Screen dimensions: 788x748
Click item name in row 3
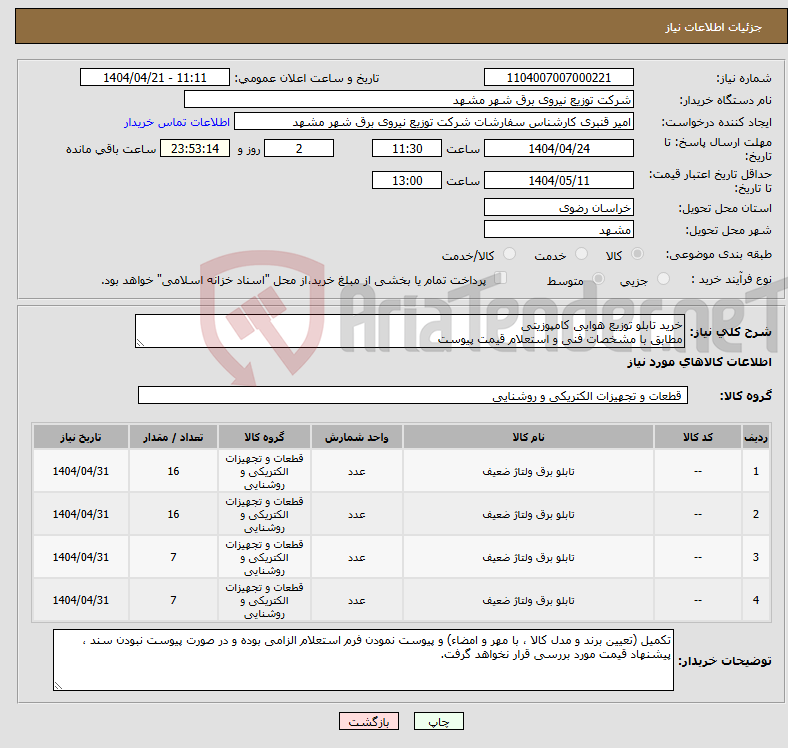528,557
